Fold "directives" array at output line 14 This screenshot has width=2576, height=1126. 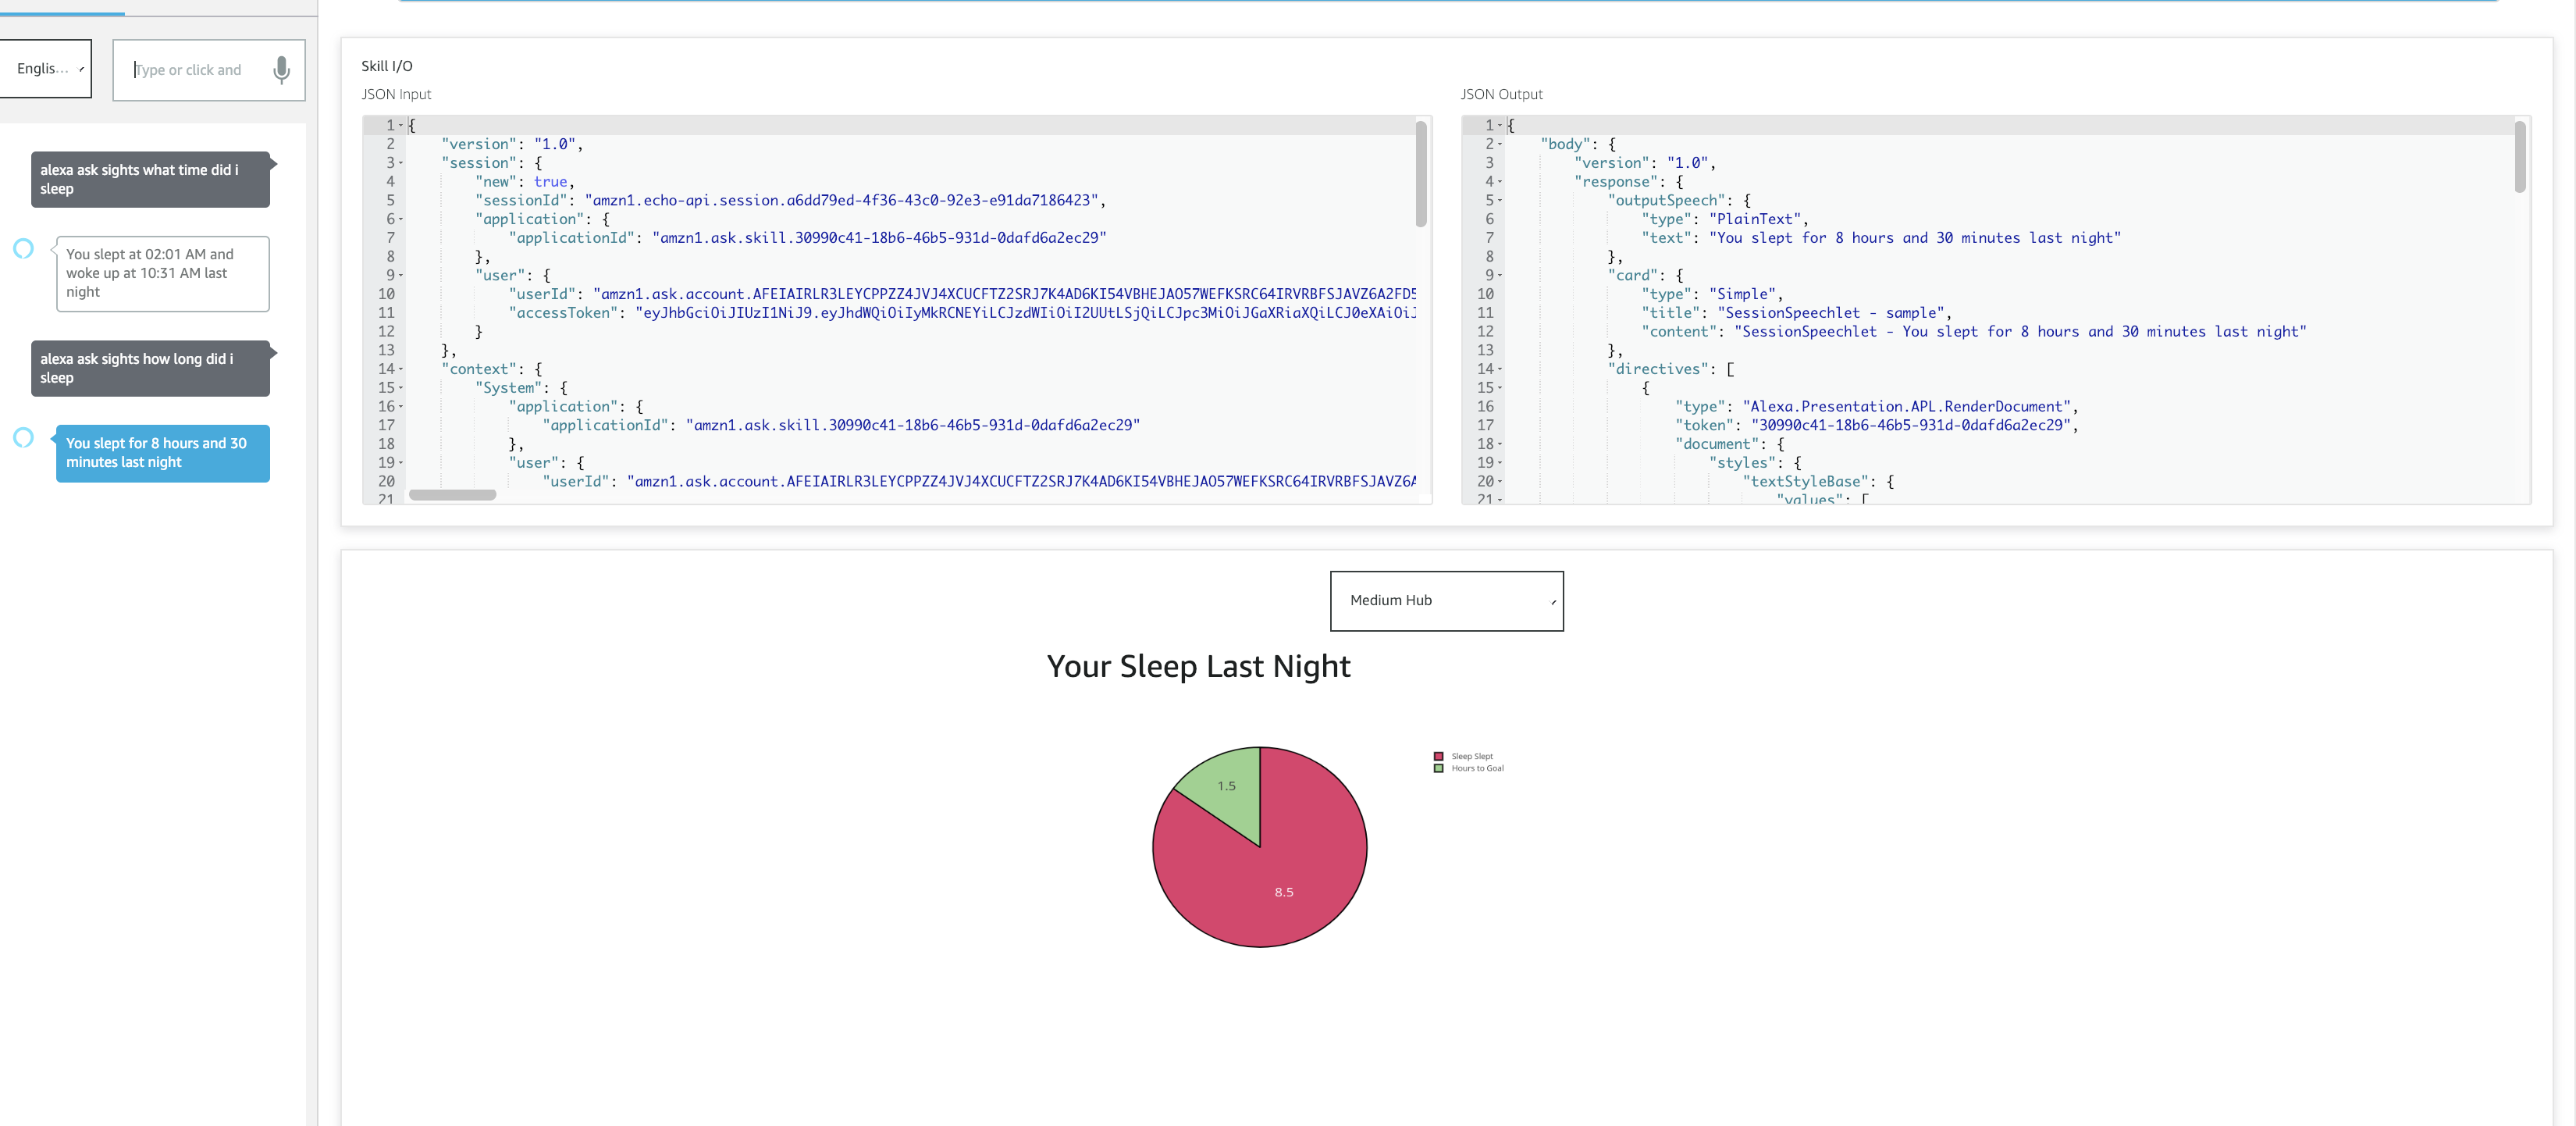tap(1500, 369)
